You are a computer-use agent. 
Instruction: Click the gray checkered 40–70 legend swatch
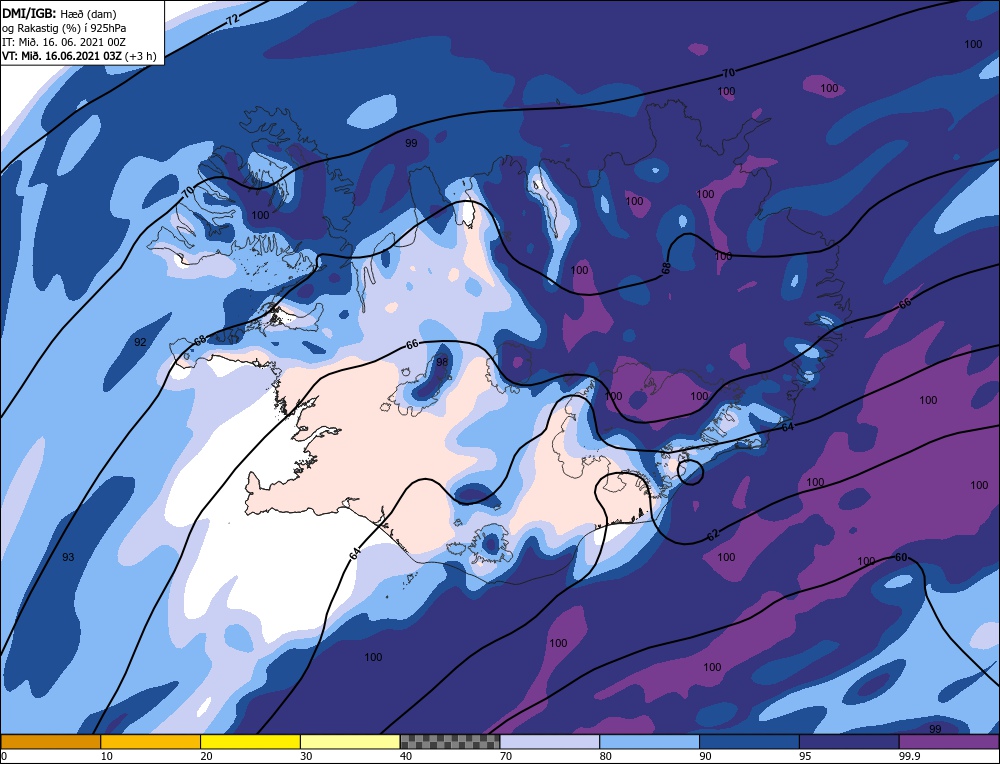(450, 742)
